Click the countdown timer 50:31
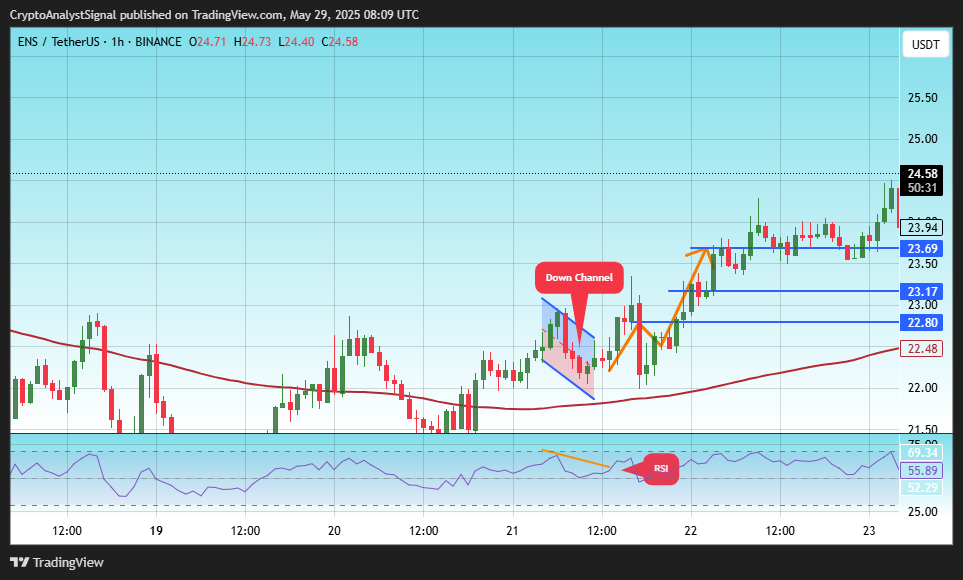This screenshot has height=580, width=963. coord(922,188)
